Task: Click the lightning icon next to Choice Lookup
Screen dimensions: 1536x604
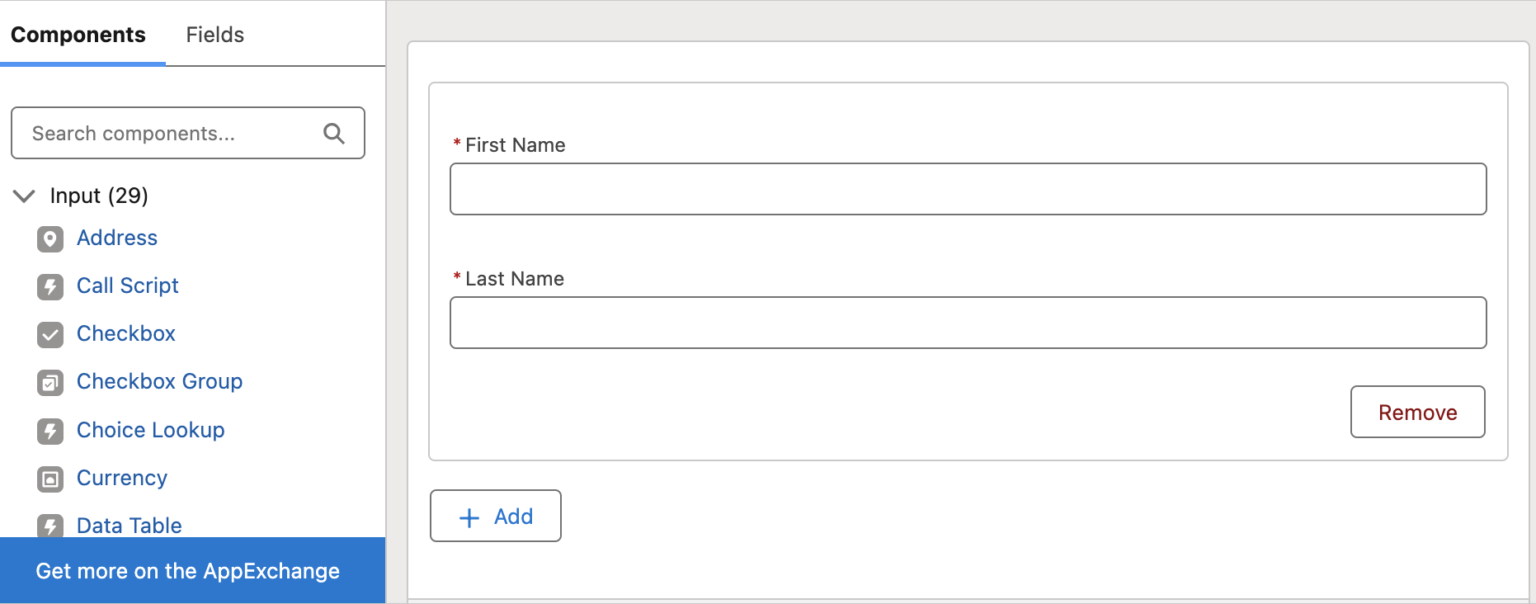Action: pos(50,431)
